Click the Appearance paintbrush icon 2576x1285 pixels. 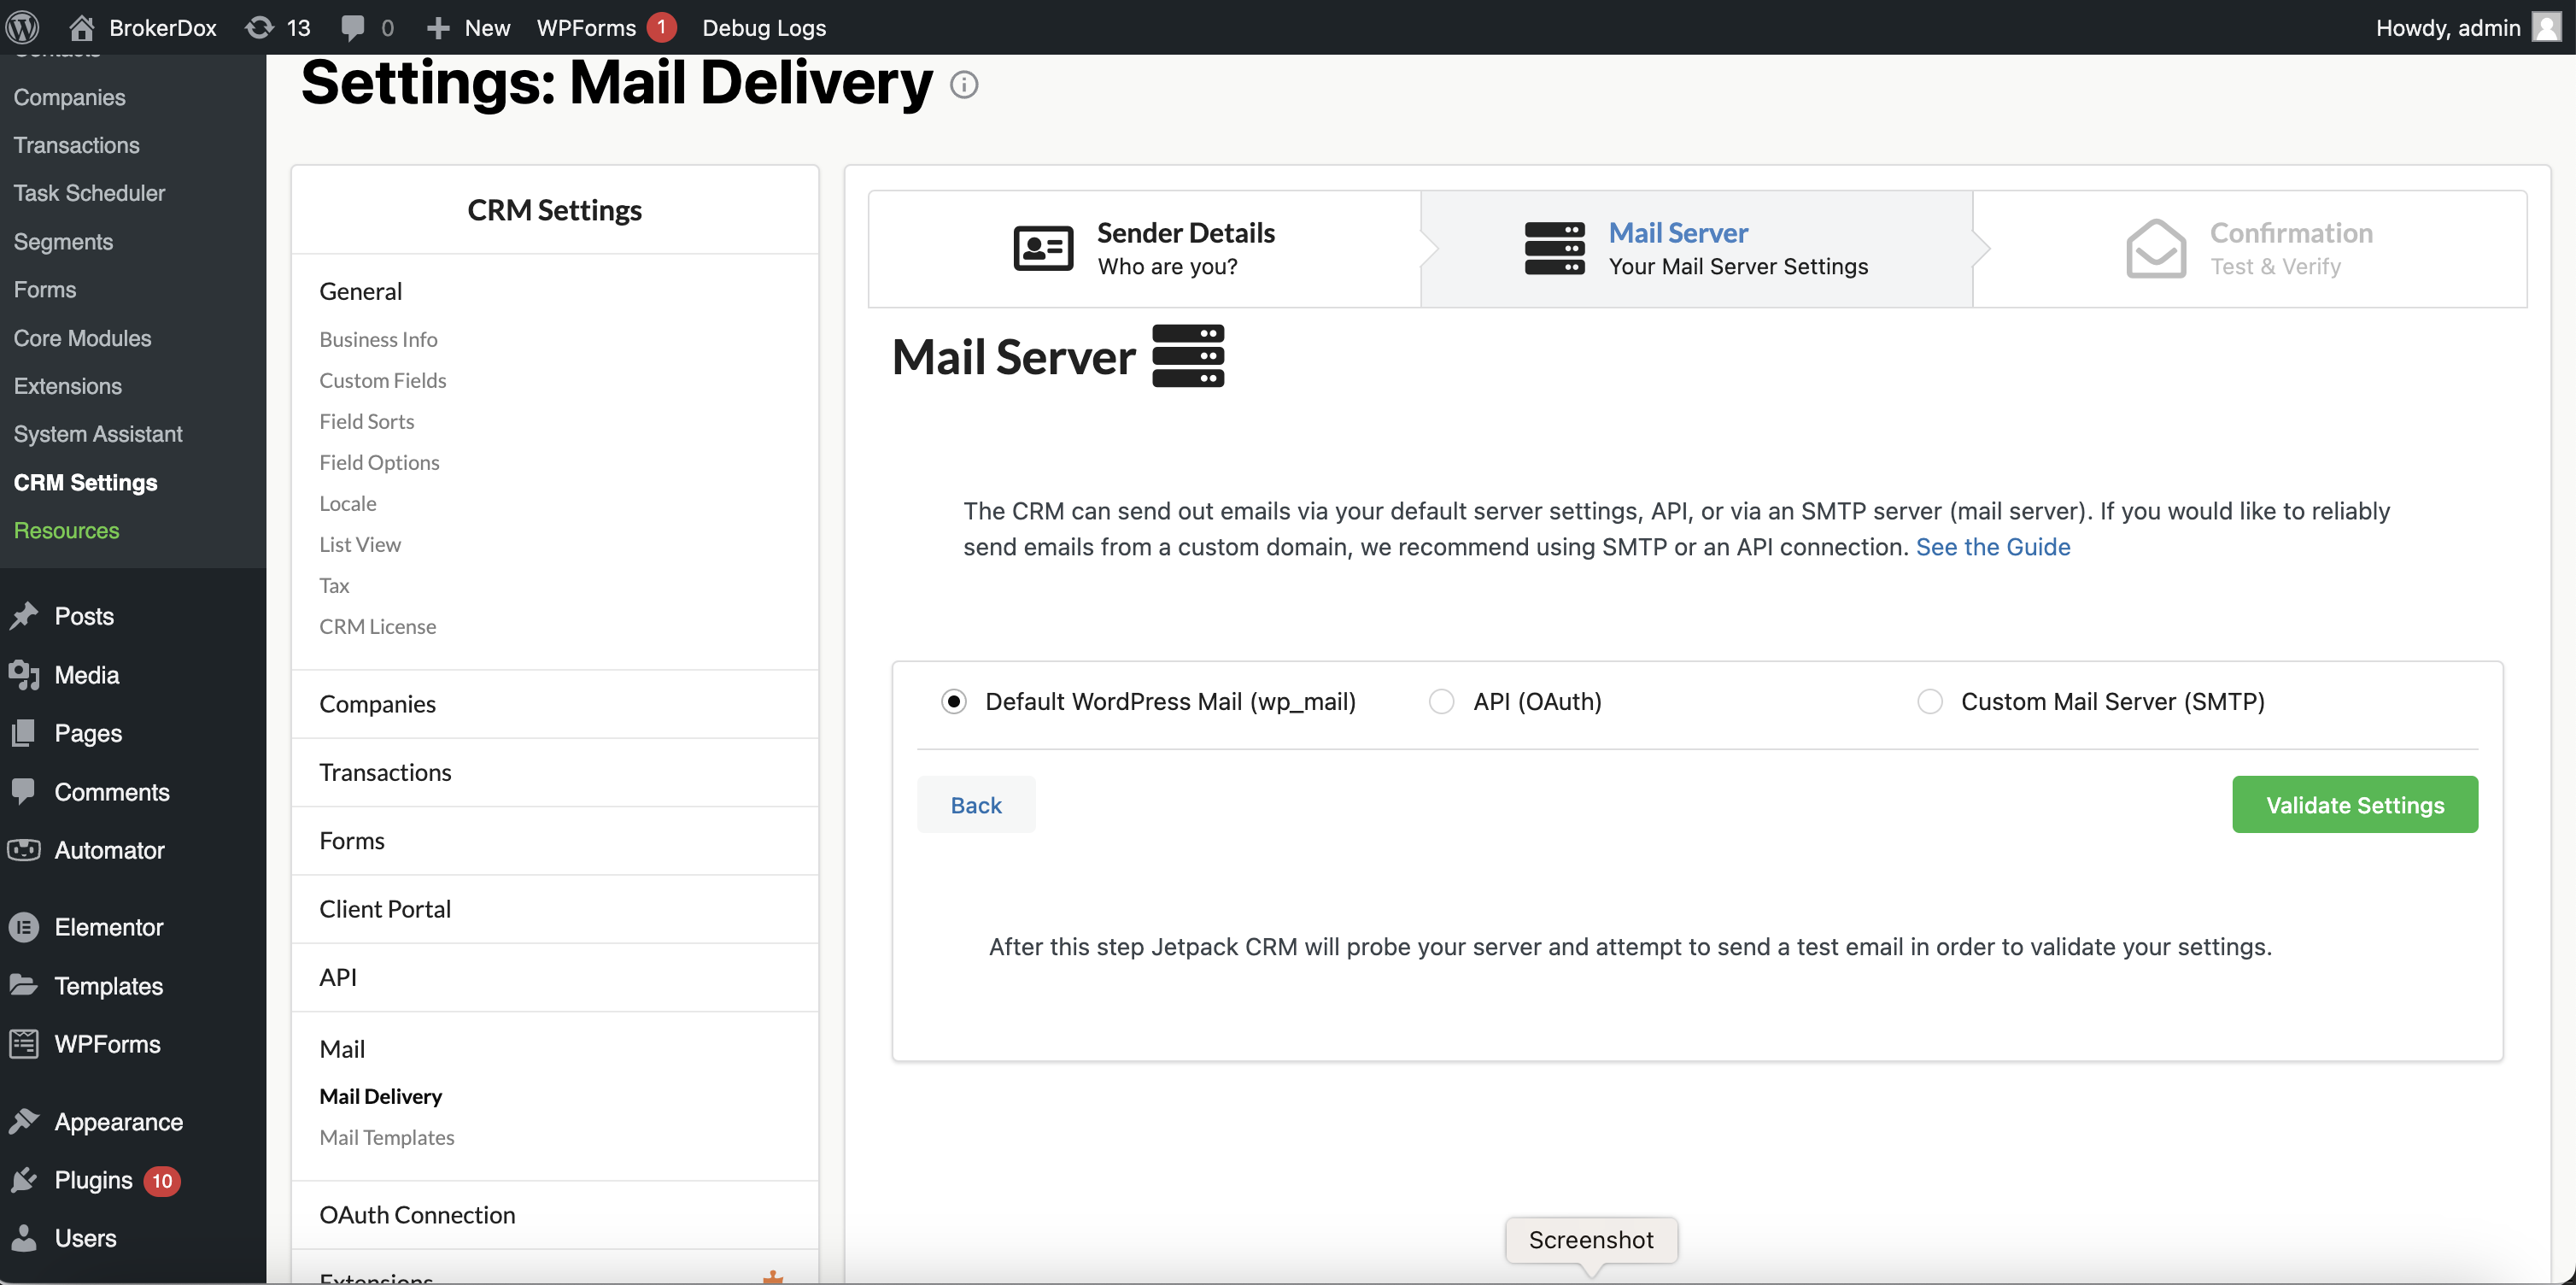pyautogui.click(x=24, y=1121)
